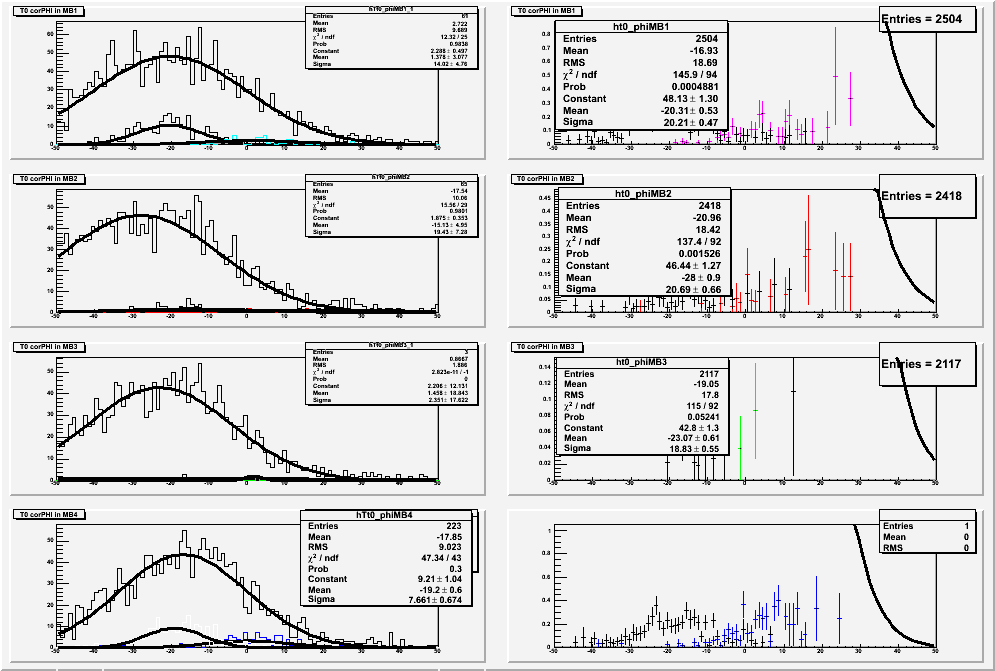Click the small stats box in the left MB1 pad
This screenshot has height=671, width=995.
pyautogui.click(x=392, y=37)
